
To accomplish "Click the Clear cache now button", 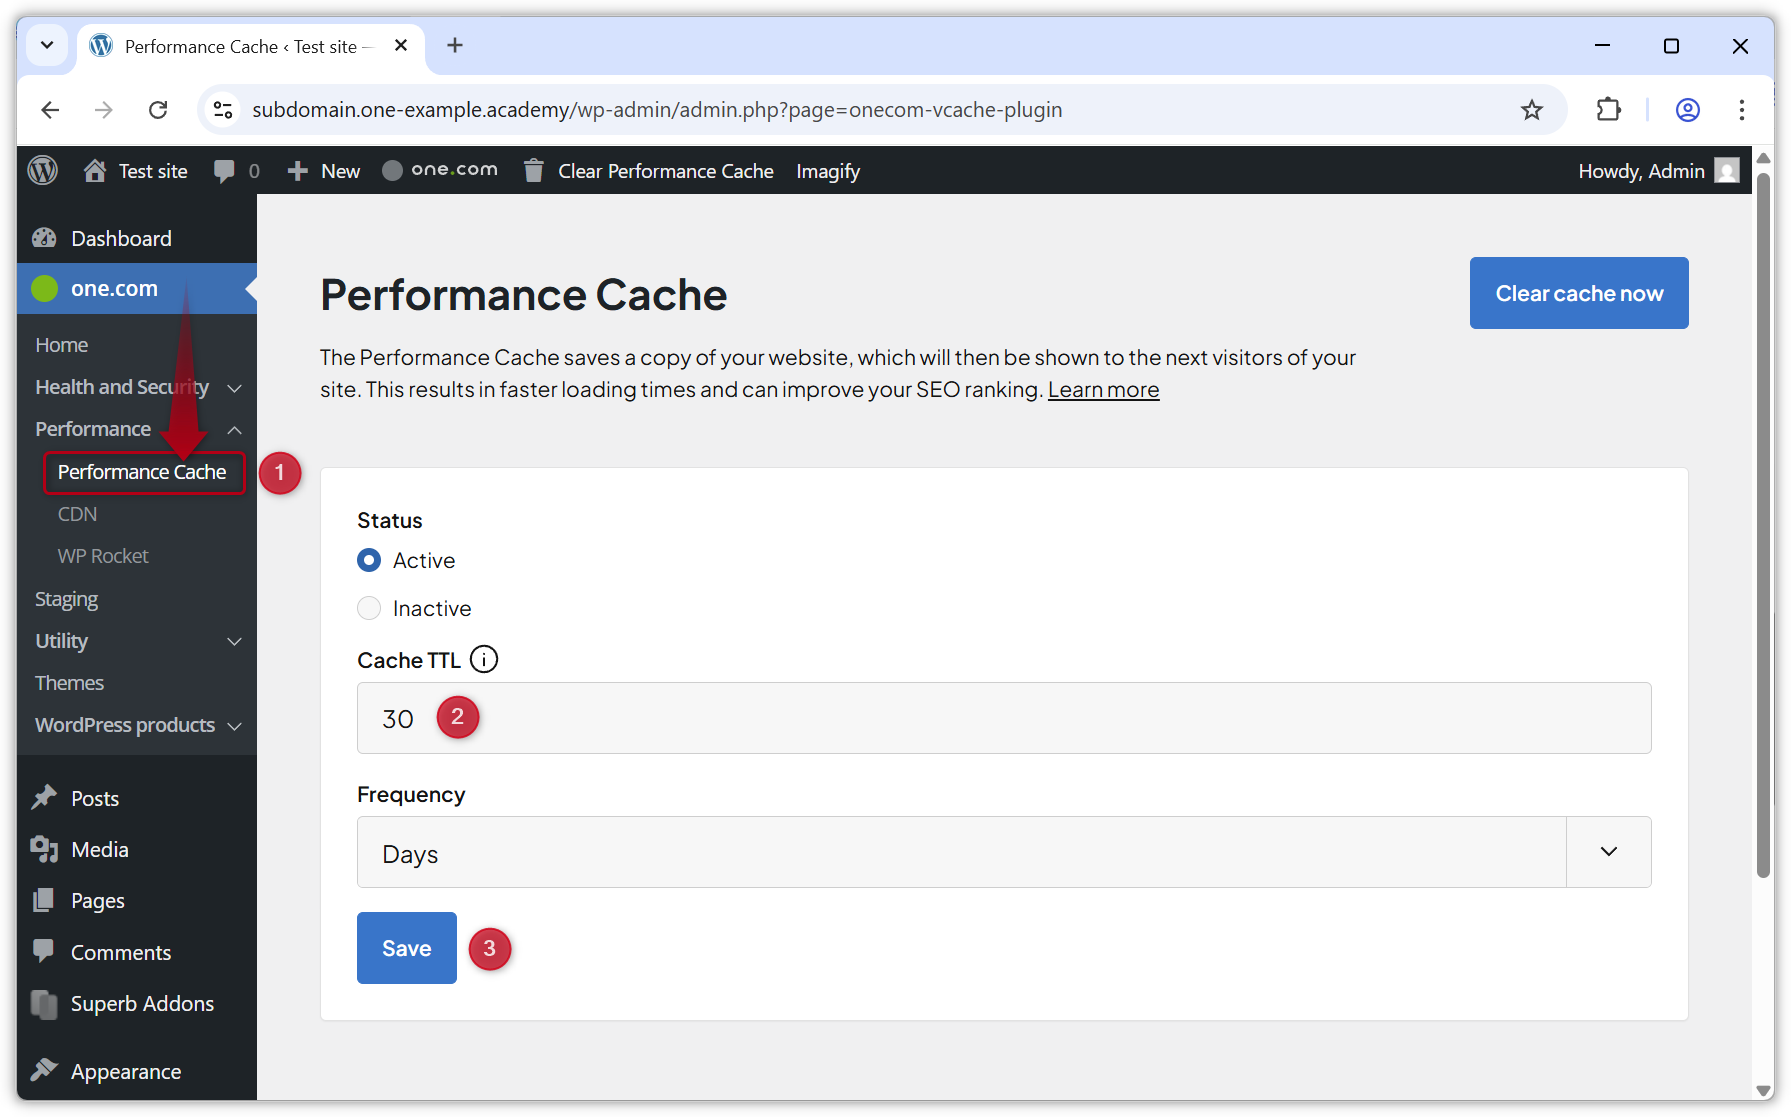I will 1578,293.
